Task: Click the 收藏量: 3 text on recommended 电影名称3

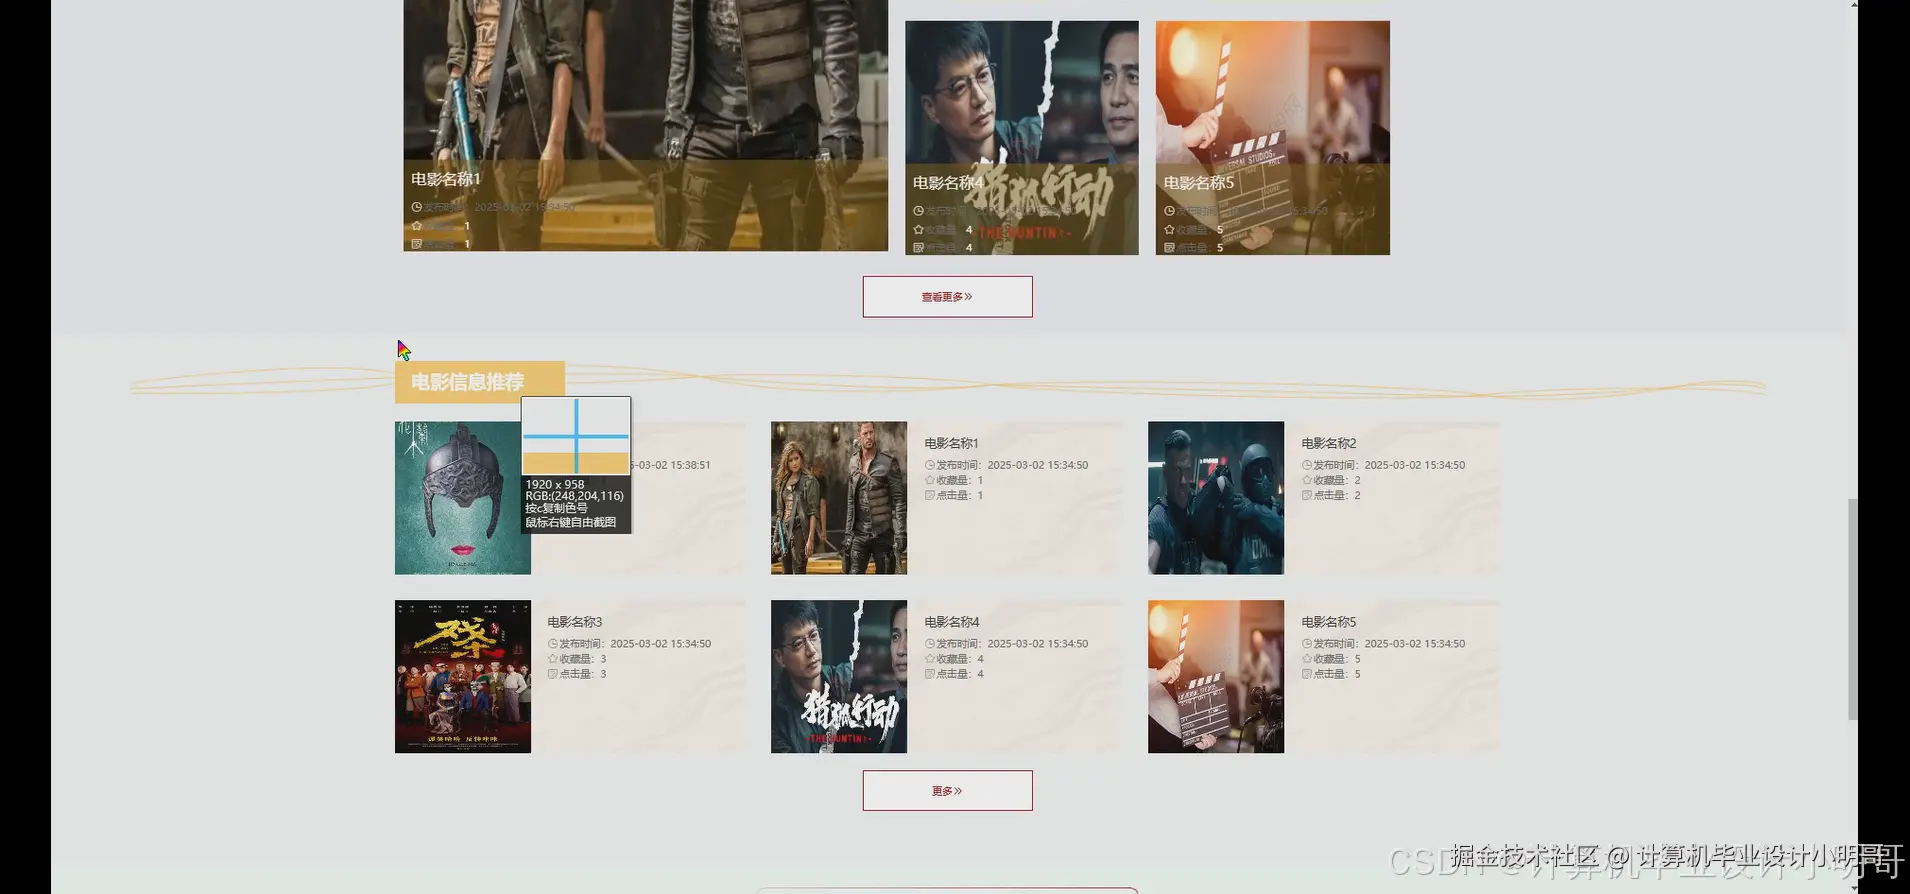Action: click(583, 659)
